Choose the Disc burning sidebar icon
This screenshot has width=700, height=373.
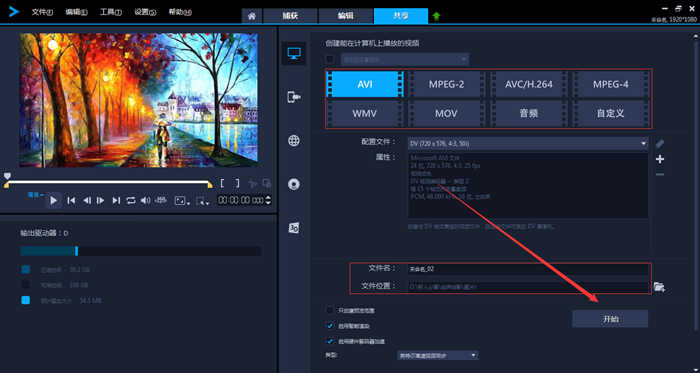(x=294, y=184)
